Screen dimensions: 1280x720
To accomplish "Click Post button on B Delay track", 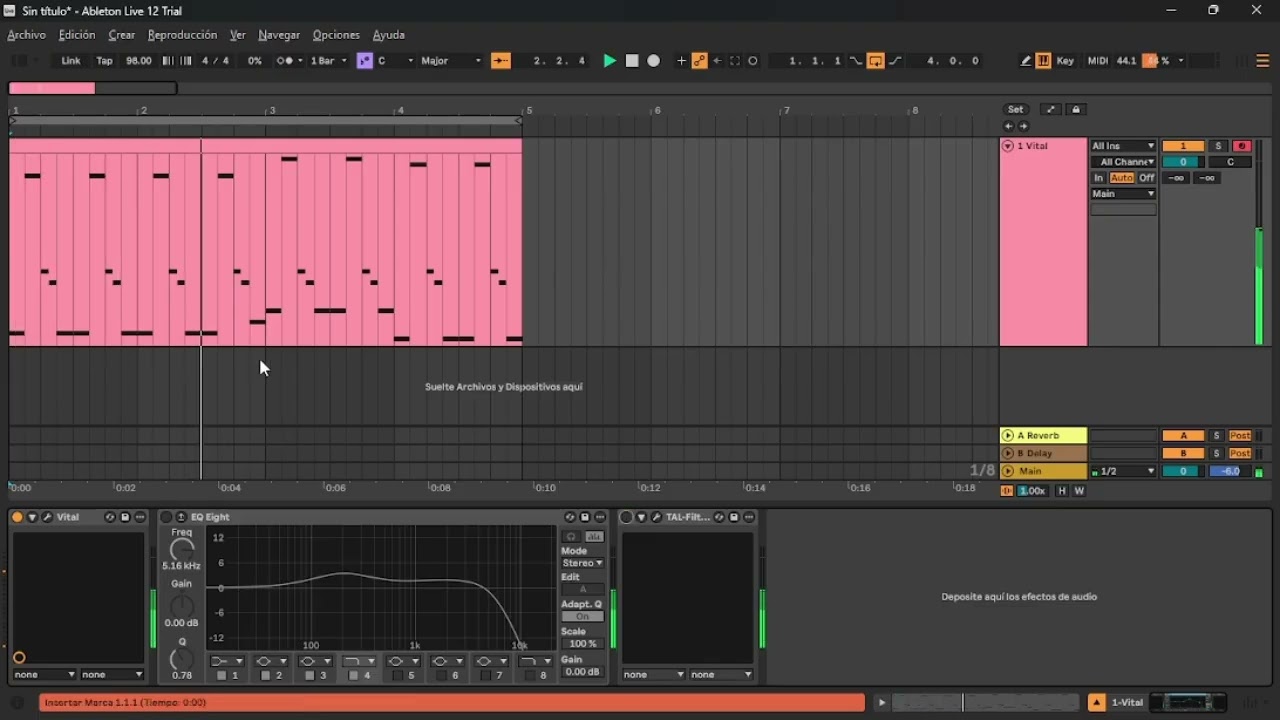I will coord(1240,453).
